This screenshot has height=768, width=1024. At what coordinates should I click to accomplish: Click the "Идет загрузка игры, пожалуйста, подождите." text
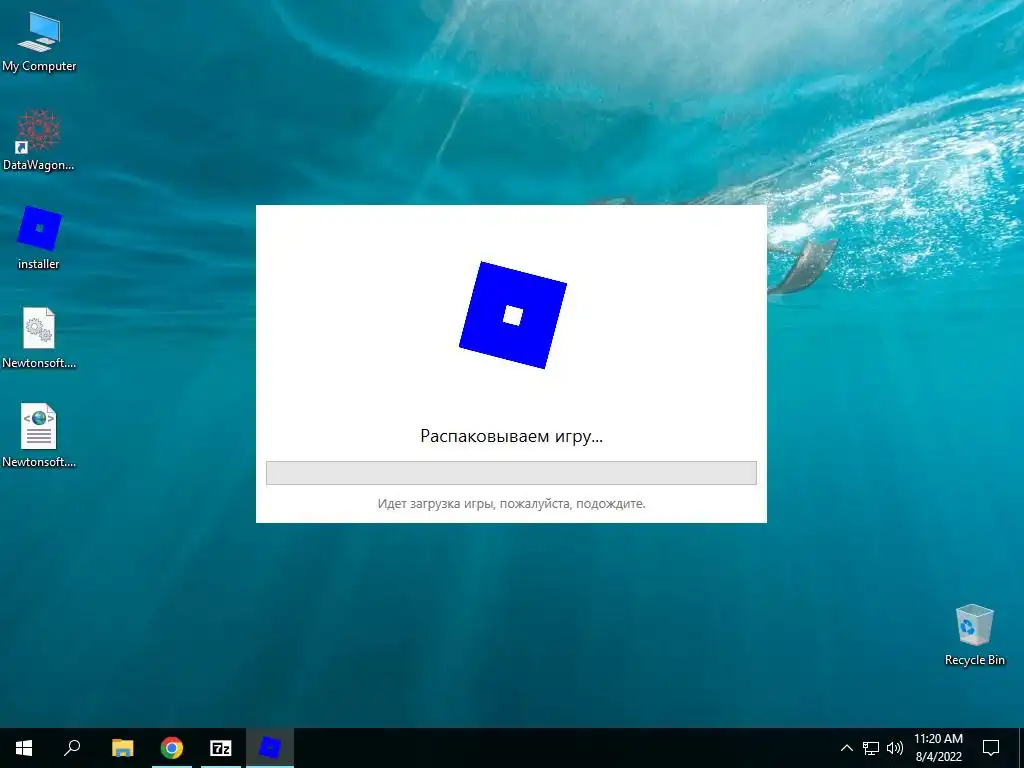[511, 504]
